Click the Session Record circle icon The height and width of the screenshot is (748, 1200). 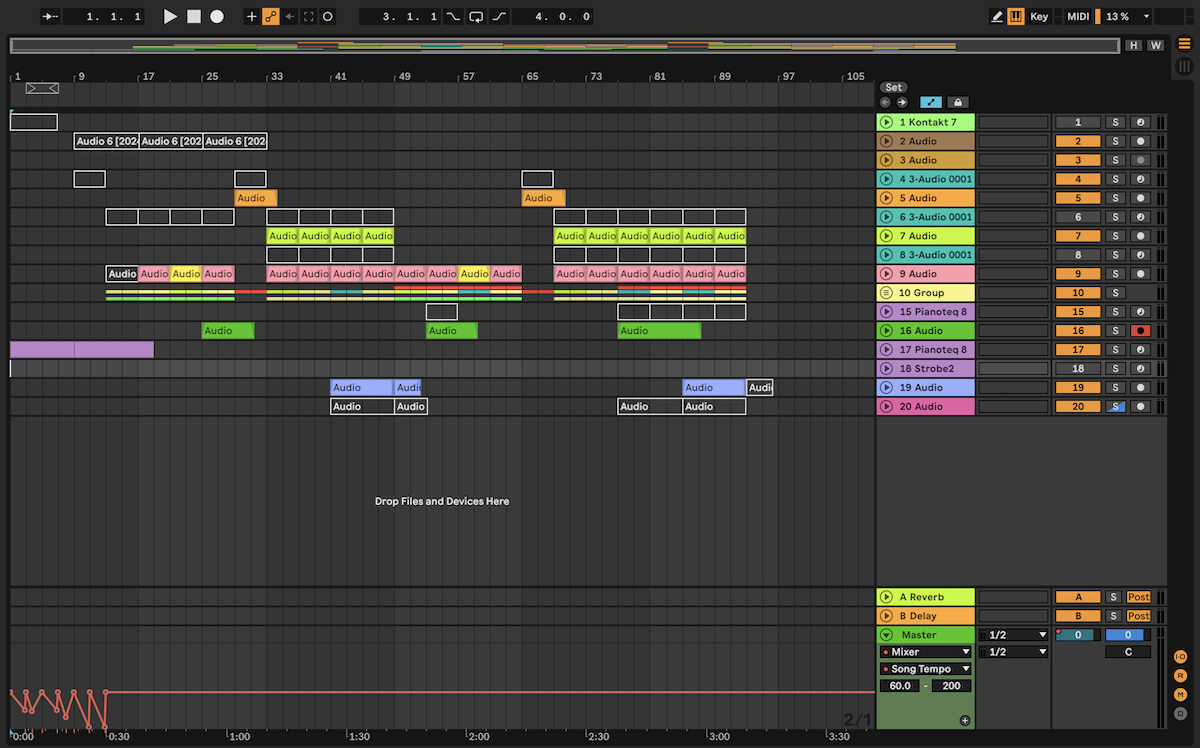coord(328,17)
